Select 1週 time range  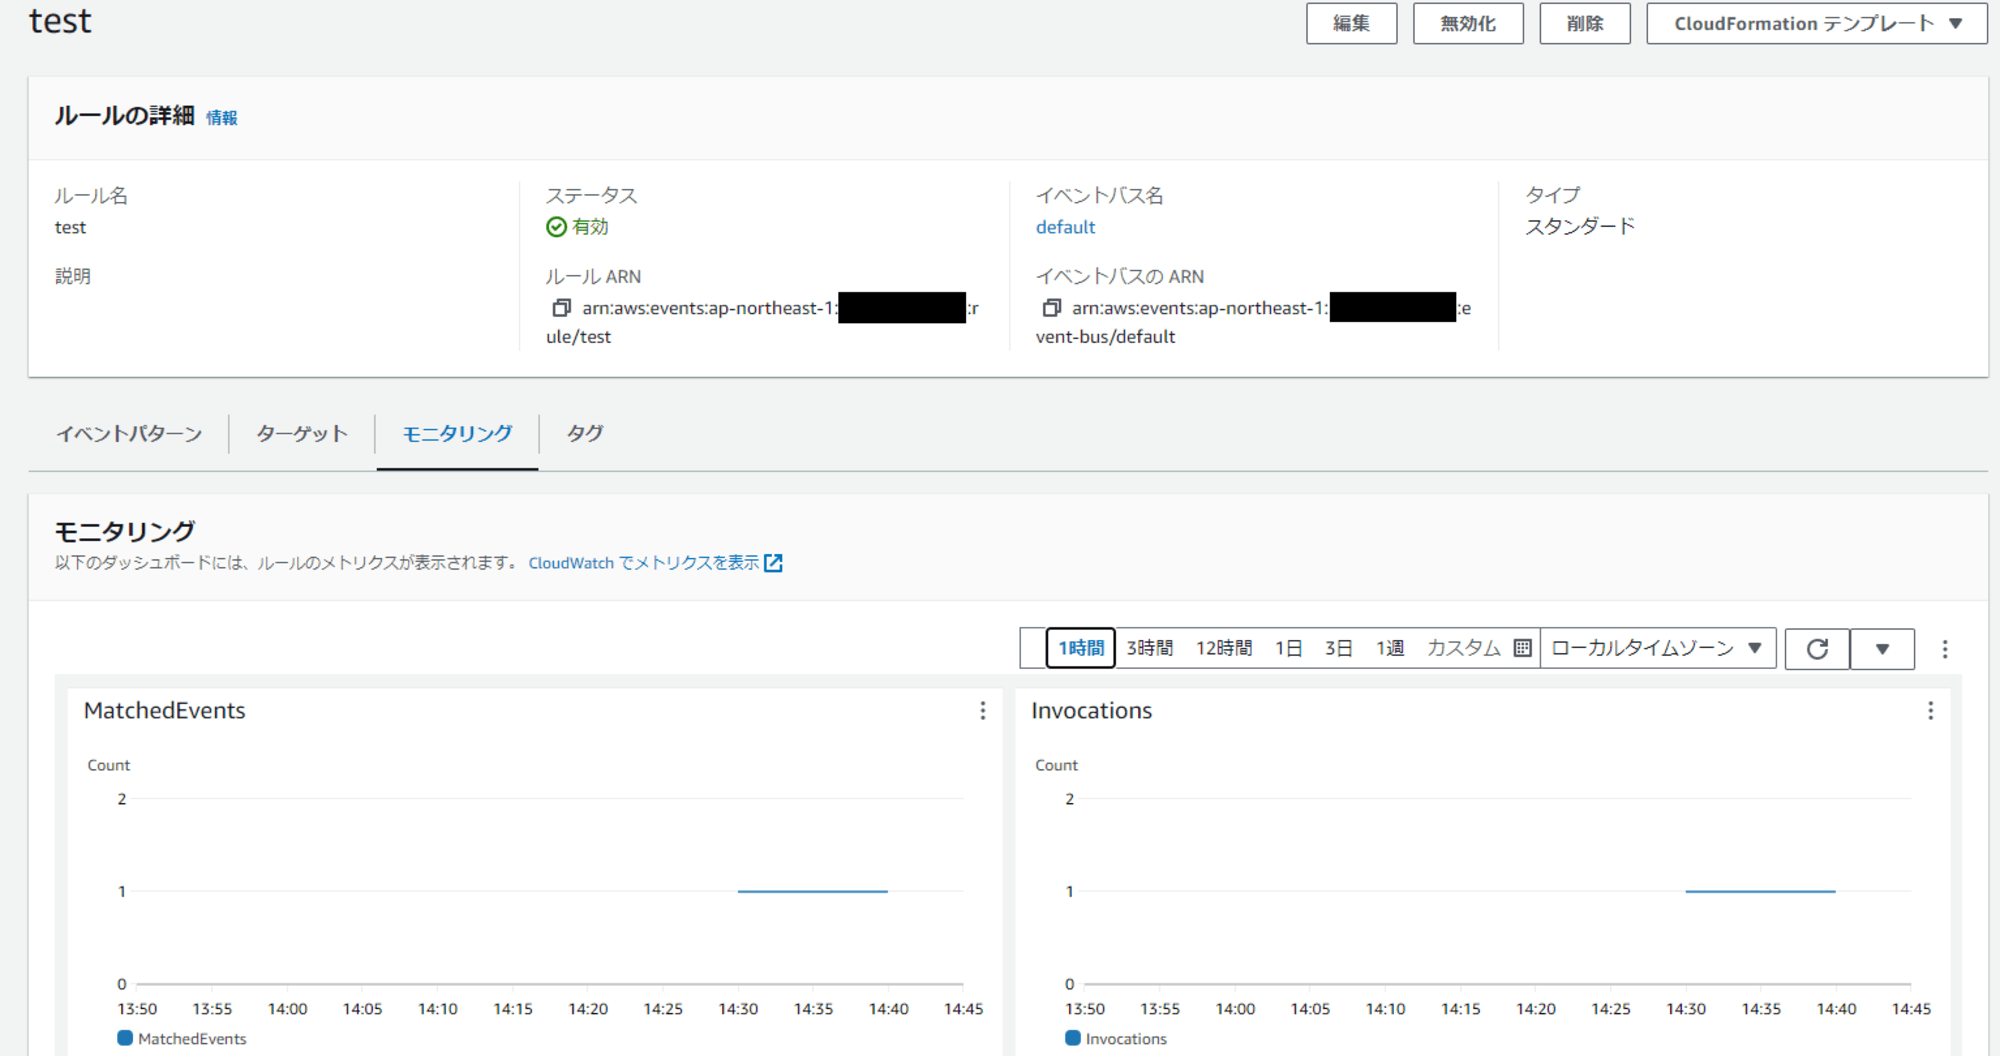coord(1390,648)
